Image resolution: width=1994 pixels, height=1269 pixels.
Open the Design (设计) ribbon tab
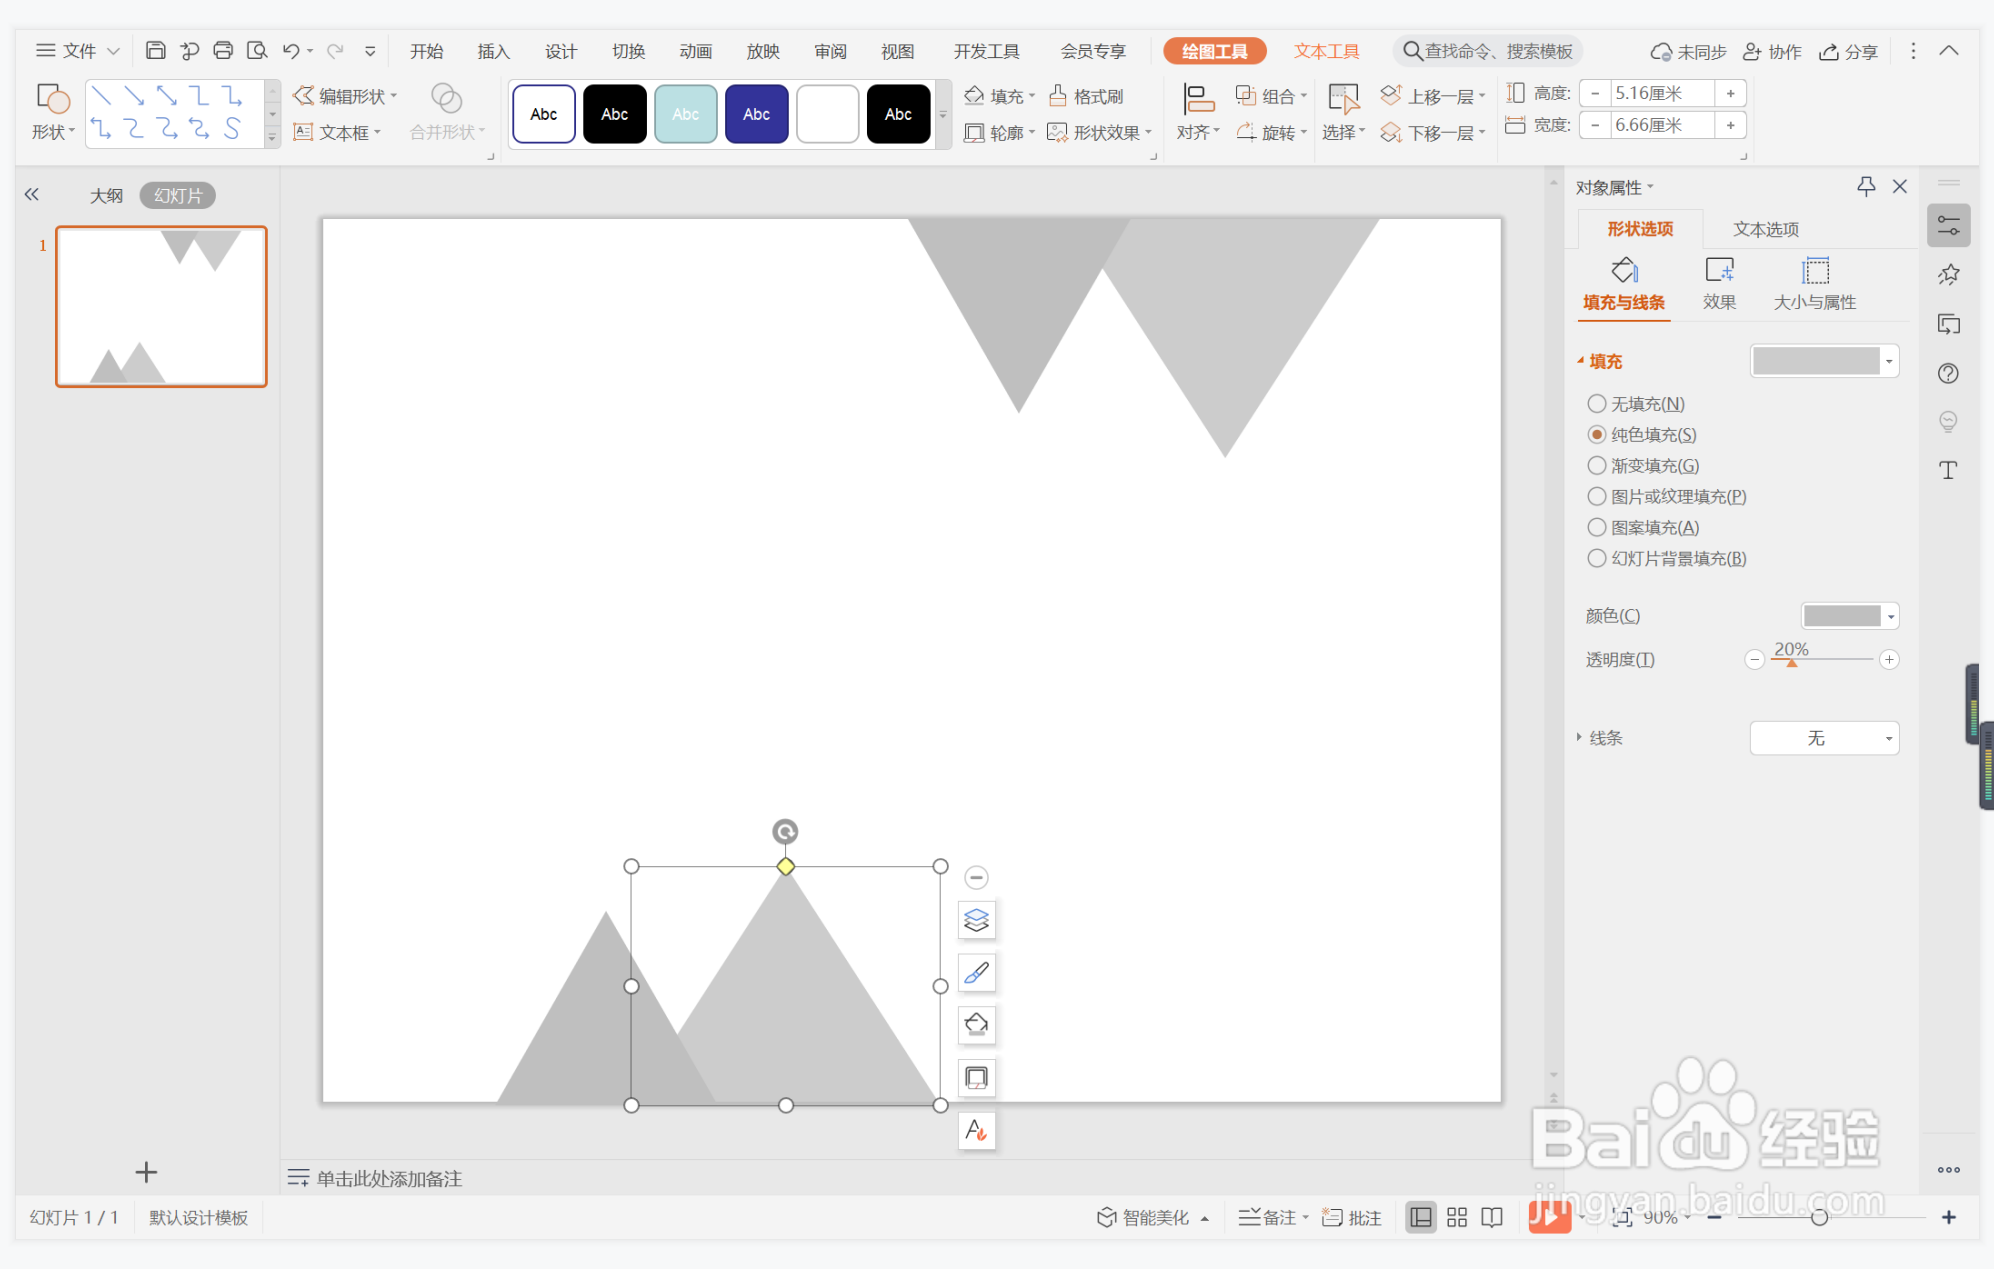(x=560, y=51)
